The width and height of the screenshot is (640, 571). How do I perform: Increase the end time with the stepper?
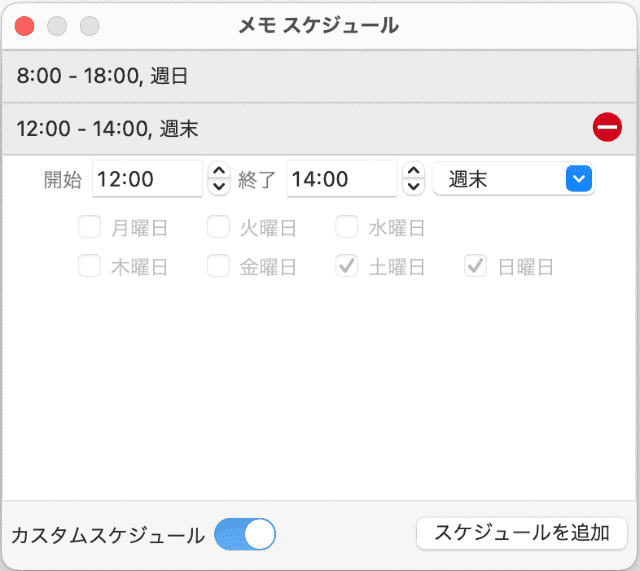pyautogui.click(x=412, y=172)
